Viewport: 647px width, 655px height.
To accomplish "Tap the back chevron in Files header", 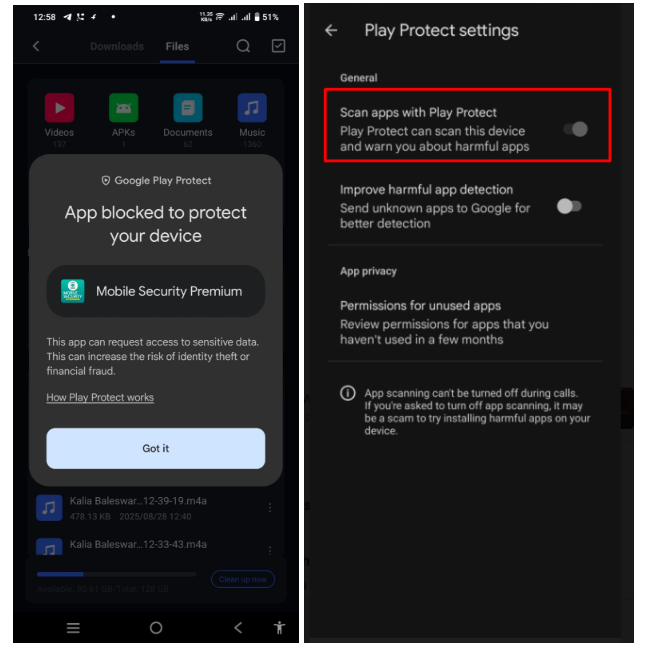I will [36, 46].
